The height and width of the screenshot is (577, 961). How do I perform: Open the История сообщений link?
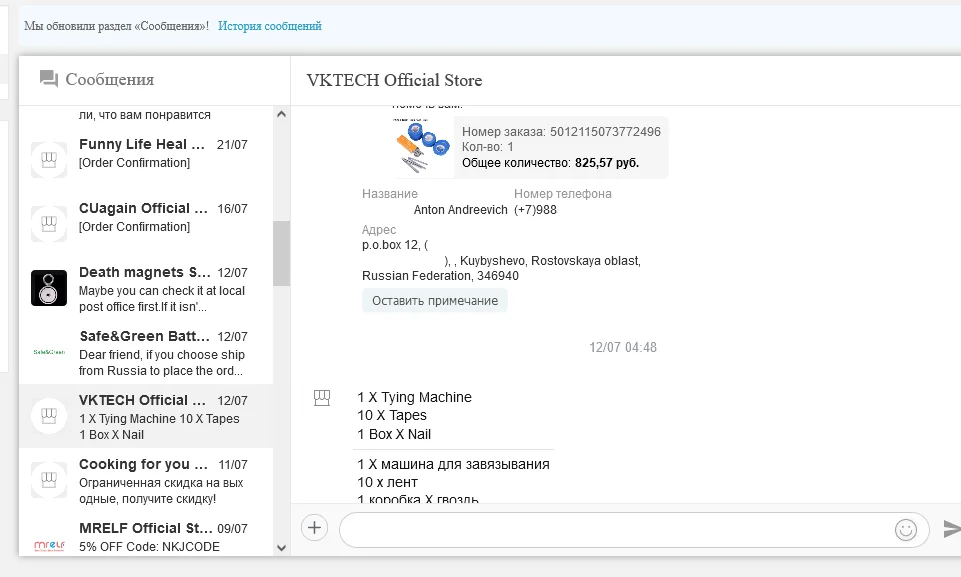270,26
